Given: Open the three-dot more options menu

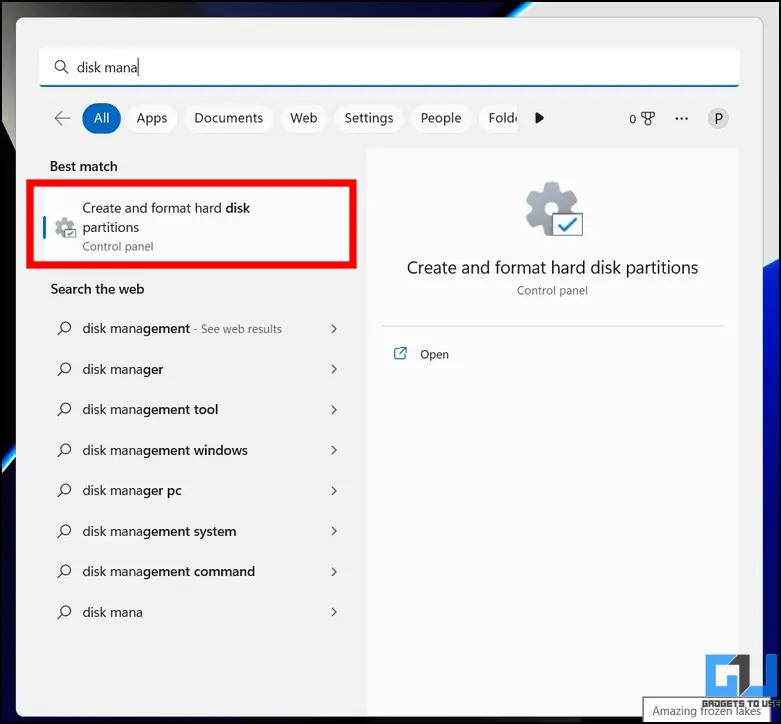Looking at the screenshot, I should point(681,119).
